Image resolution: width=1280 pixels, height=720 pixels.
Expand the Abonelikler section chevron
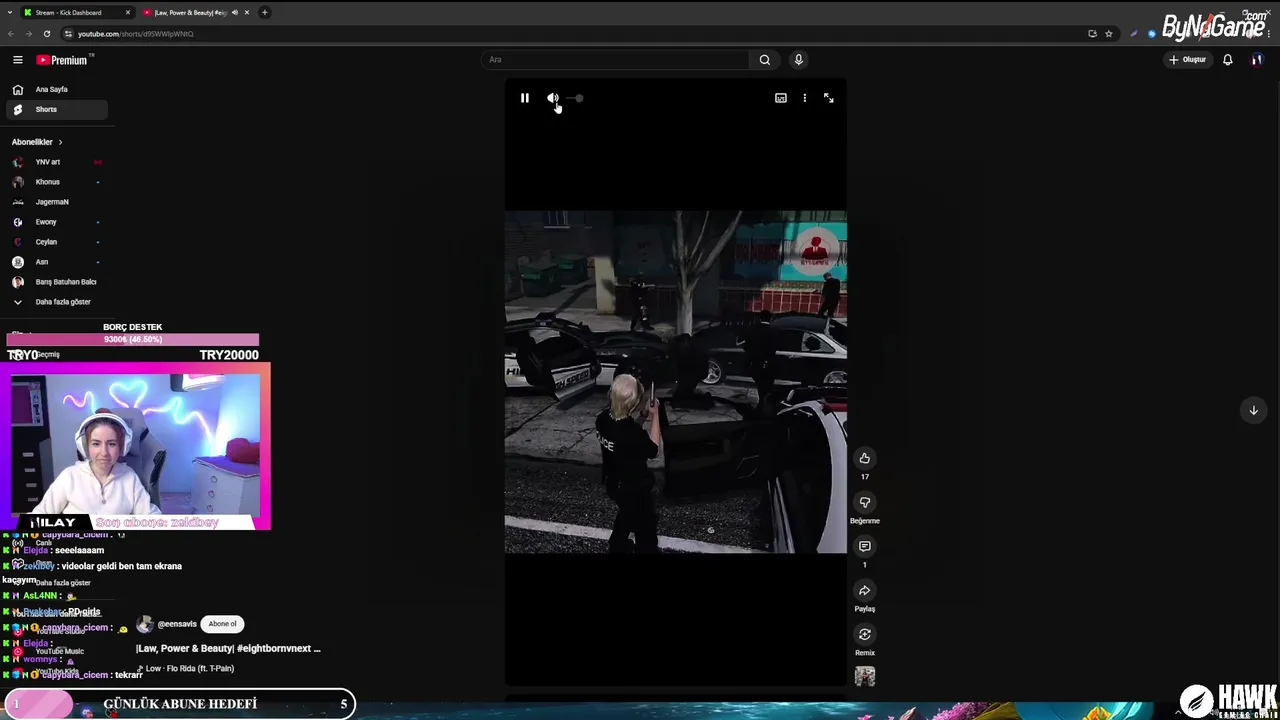click(60, 142)
